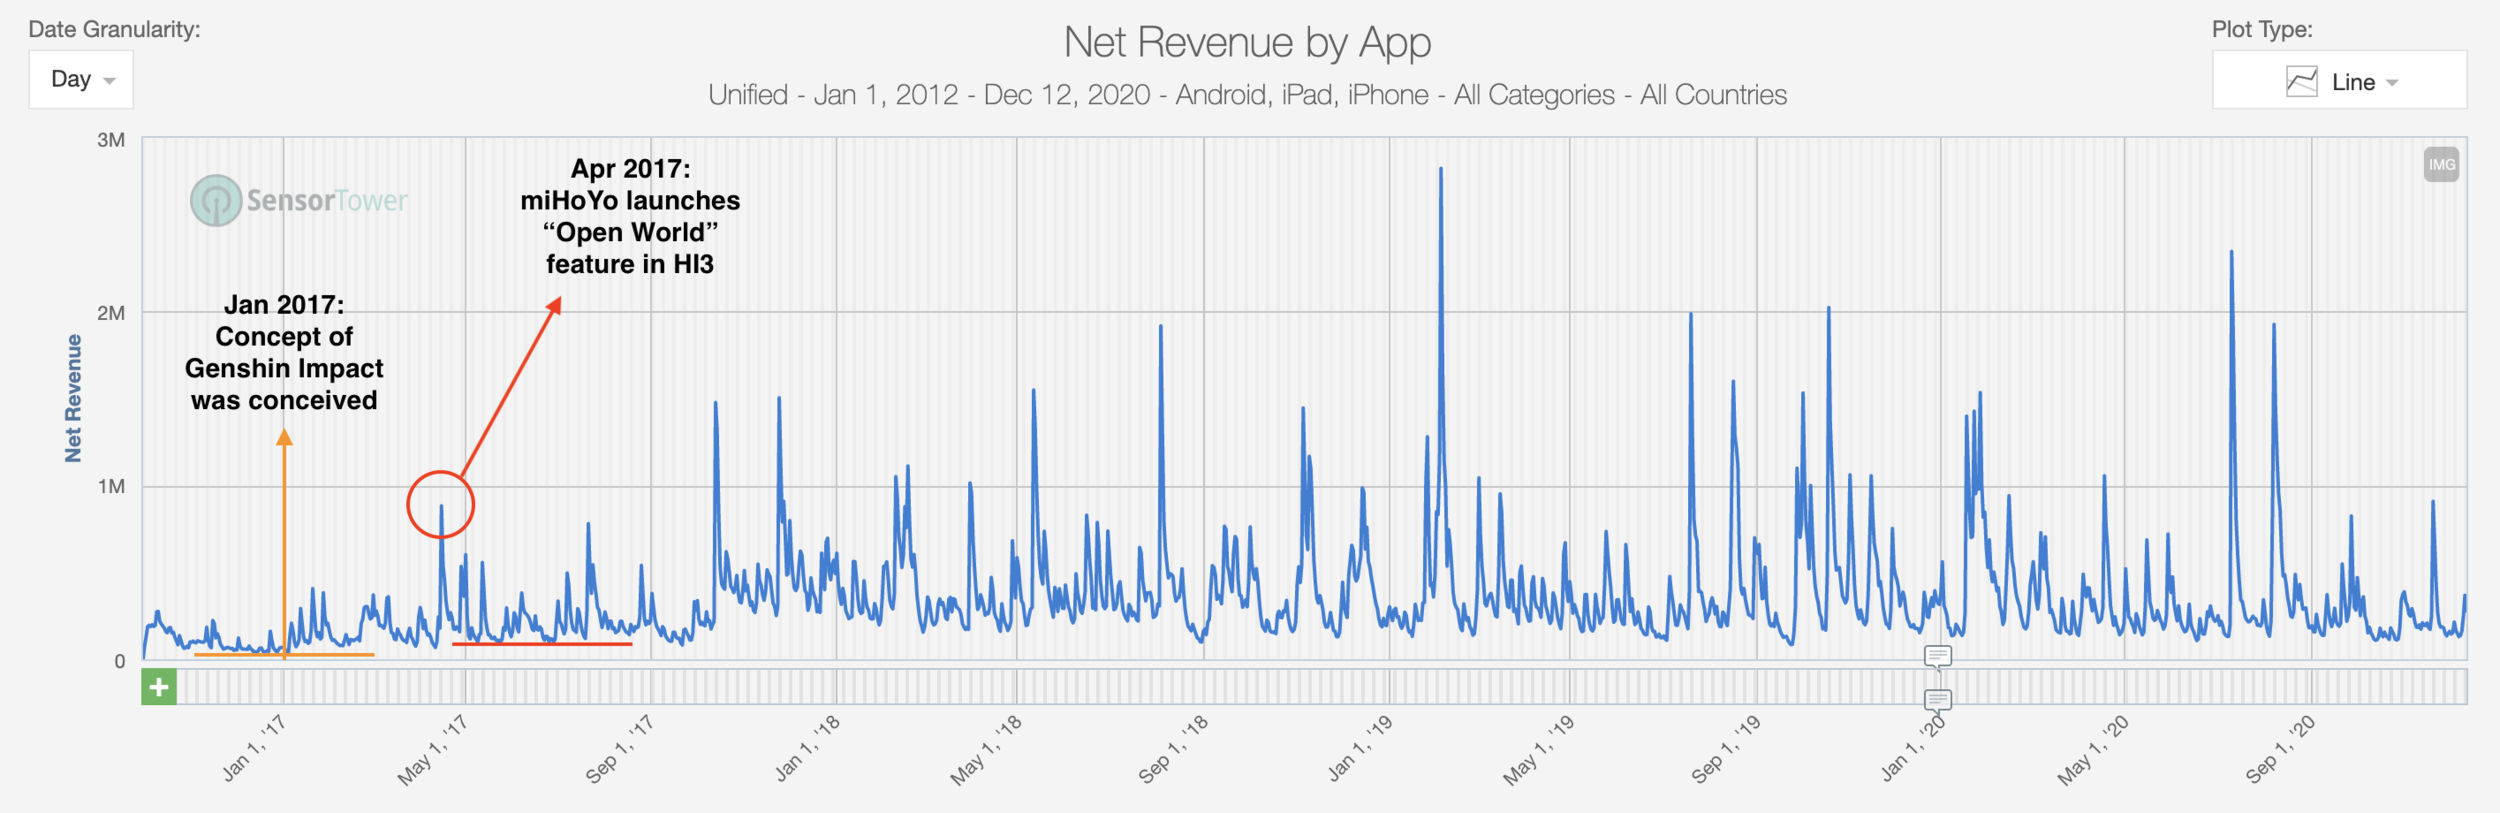Click the 1M y-axis label

(111, 487)
